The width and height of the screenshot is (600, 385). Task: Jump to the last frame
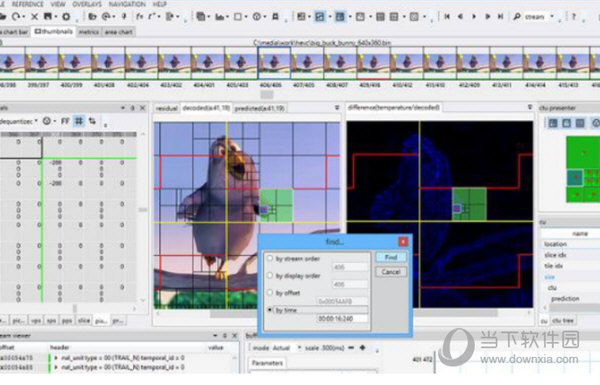[500, 16]
